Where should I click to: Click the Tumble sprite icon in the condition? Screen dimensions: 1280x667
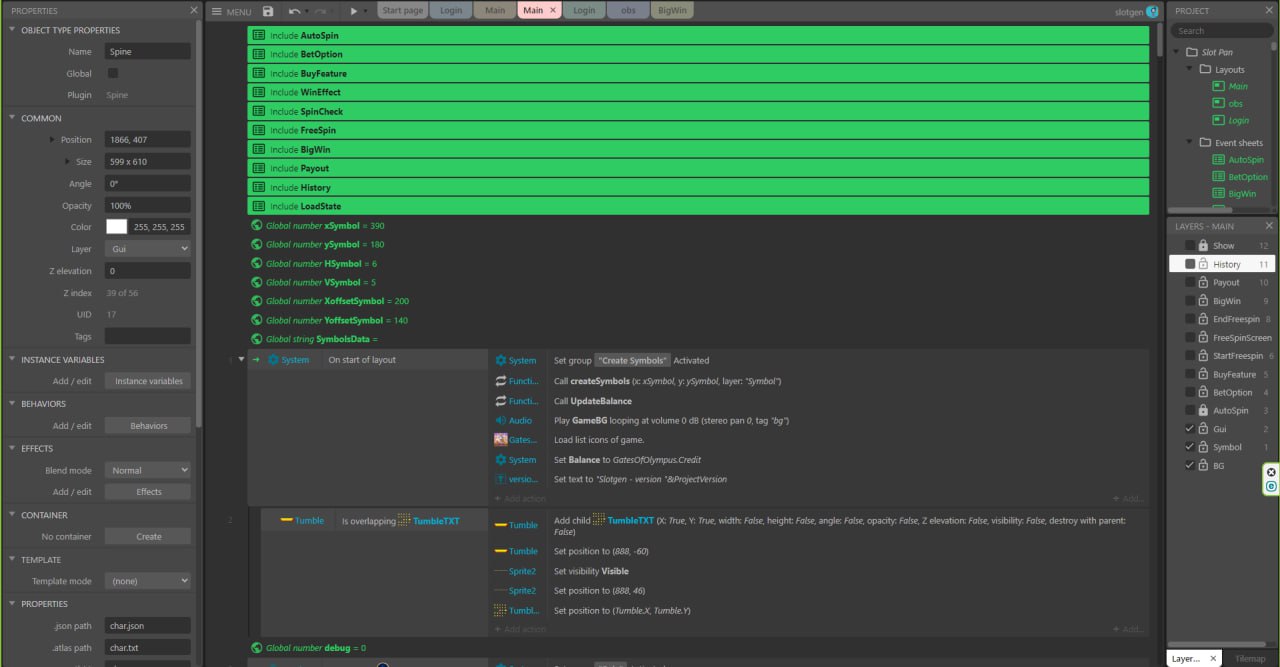pyautogui.click(x=286, y=520)
